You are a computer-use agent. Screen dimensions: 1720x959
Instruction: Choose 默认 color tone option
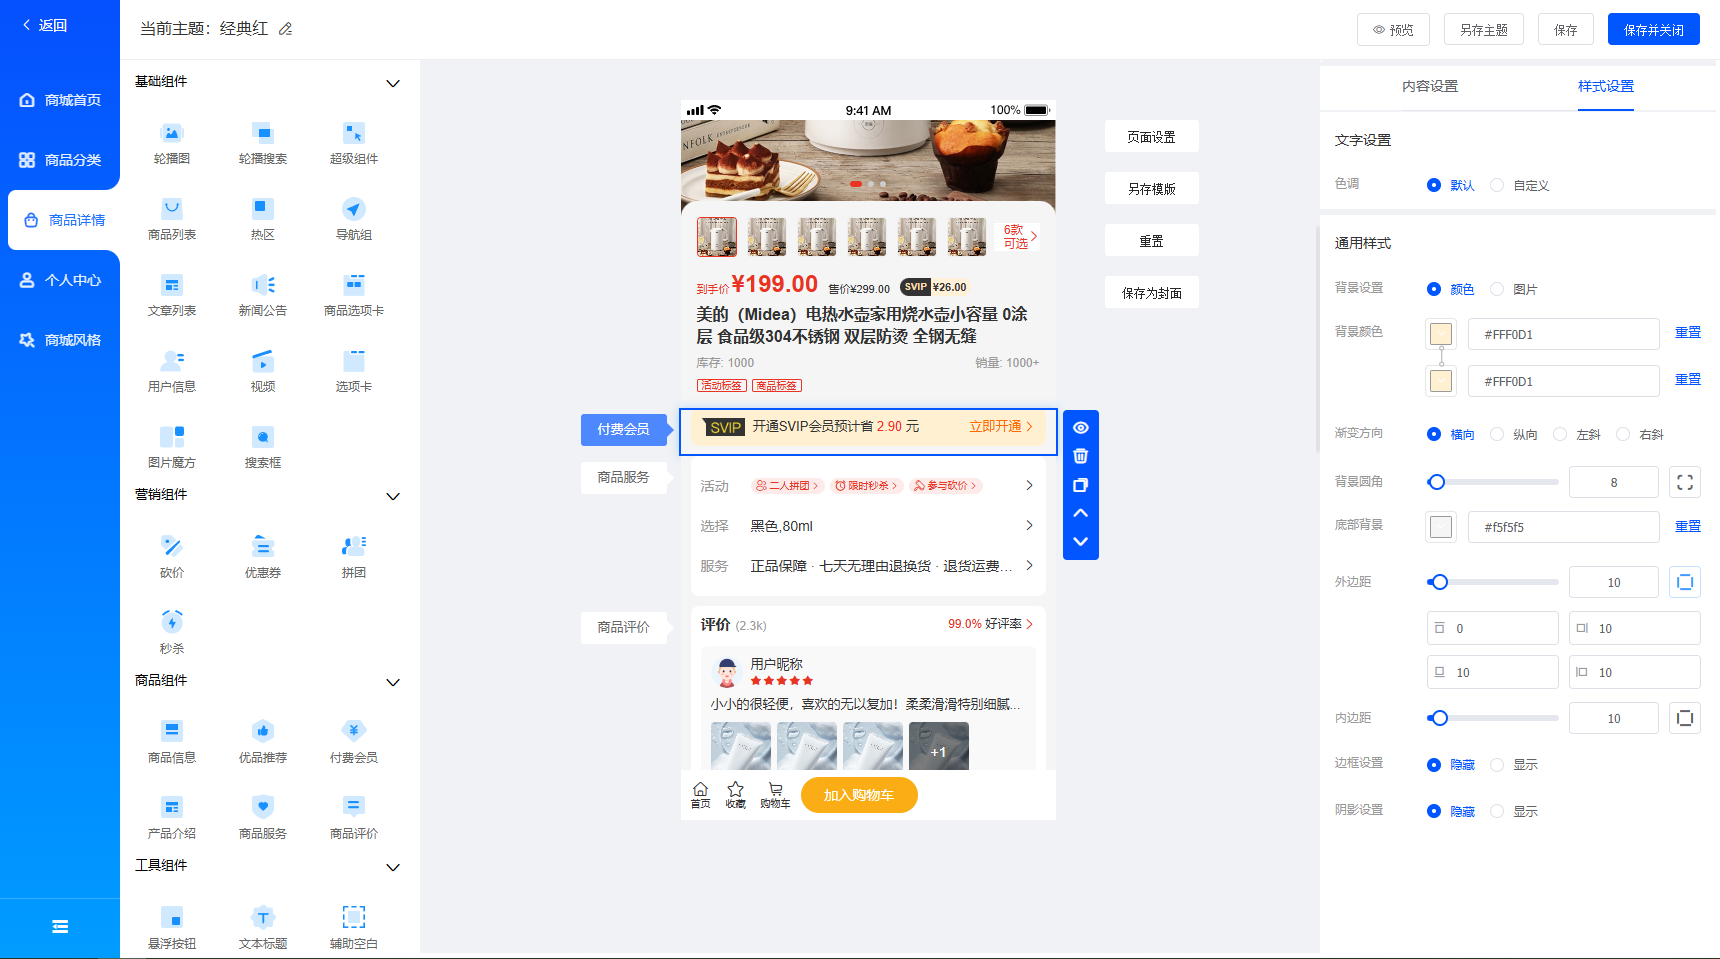coord(1451,185)
